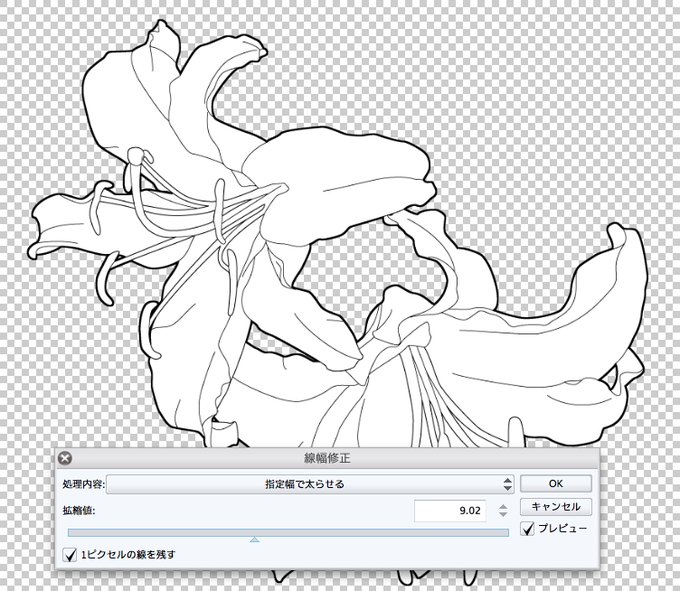Increase 拡縮値 with the up stepper arrow
680x591 pixels.
tap(503, 506)
